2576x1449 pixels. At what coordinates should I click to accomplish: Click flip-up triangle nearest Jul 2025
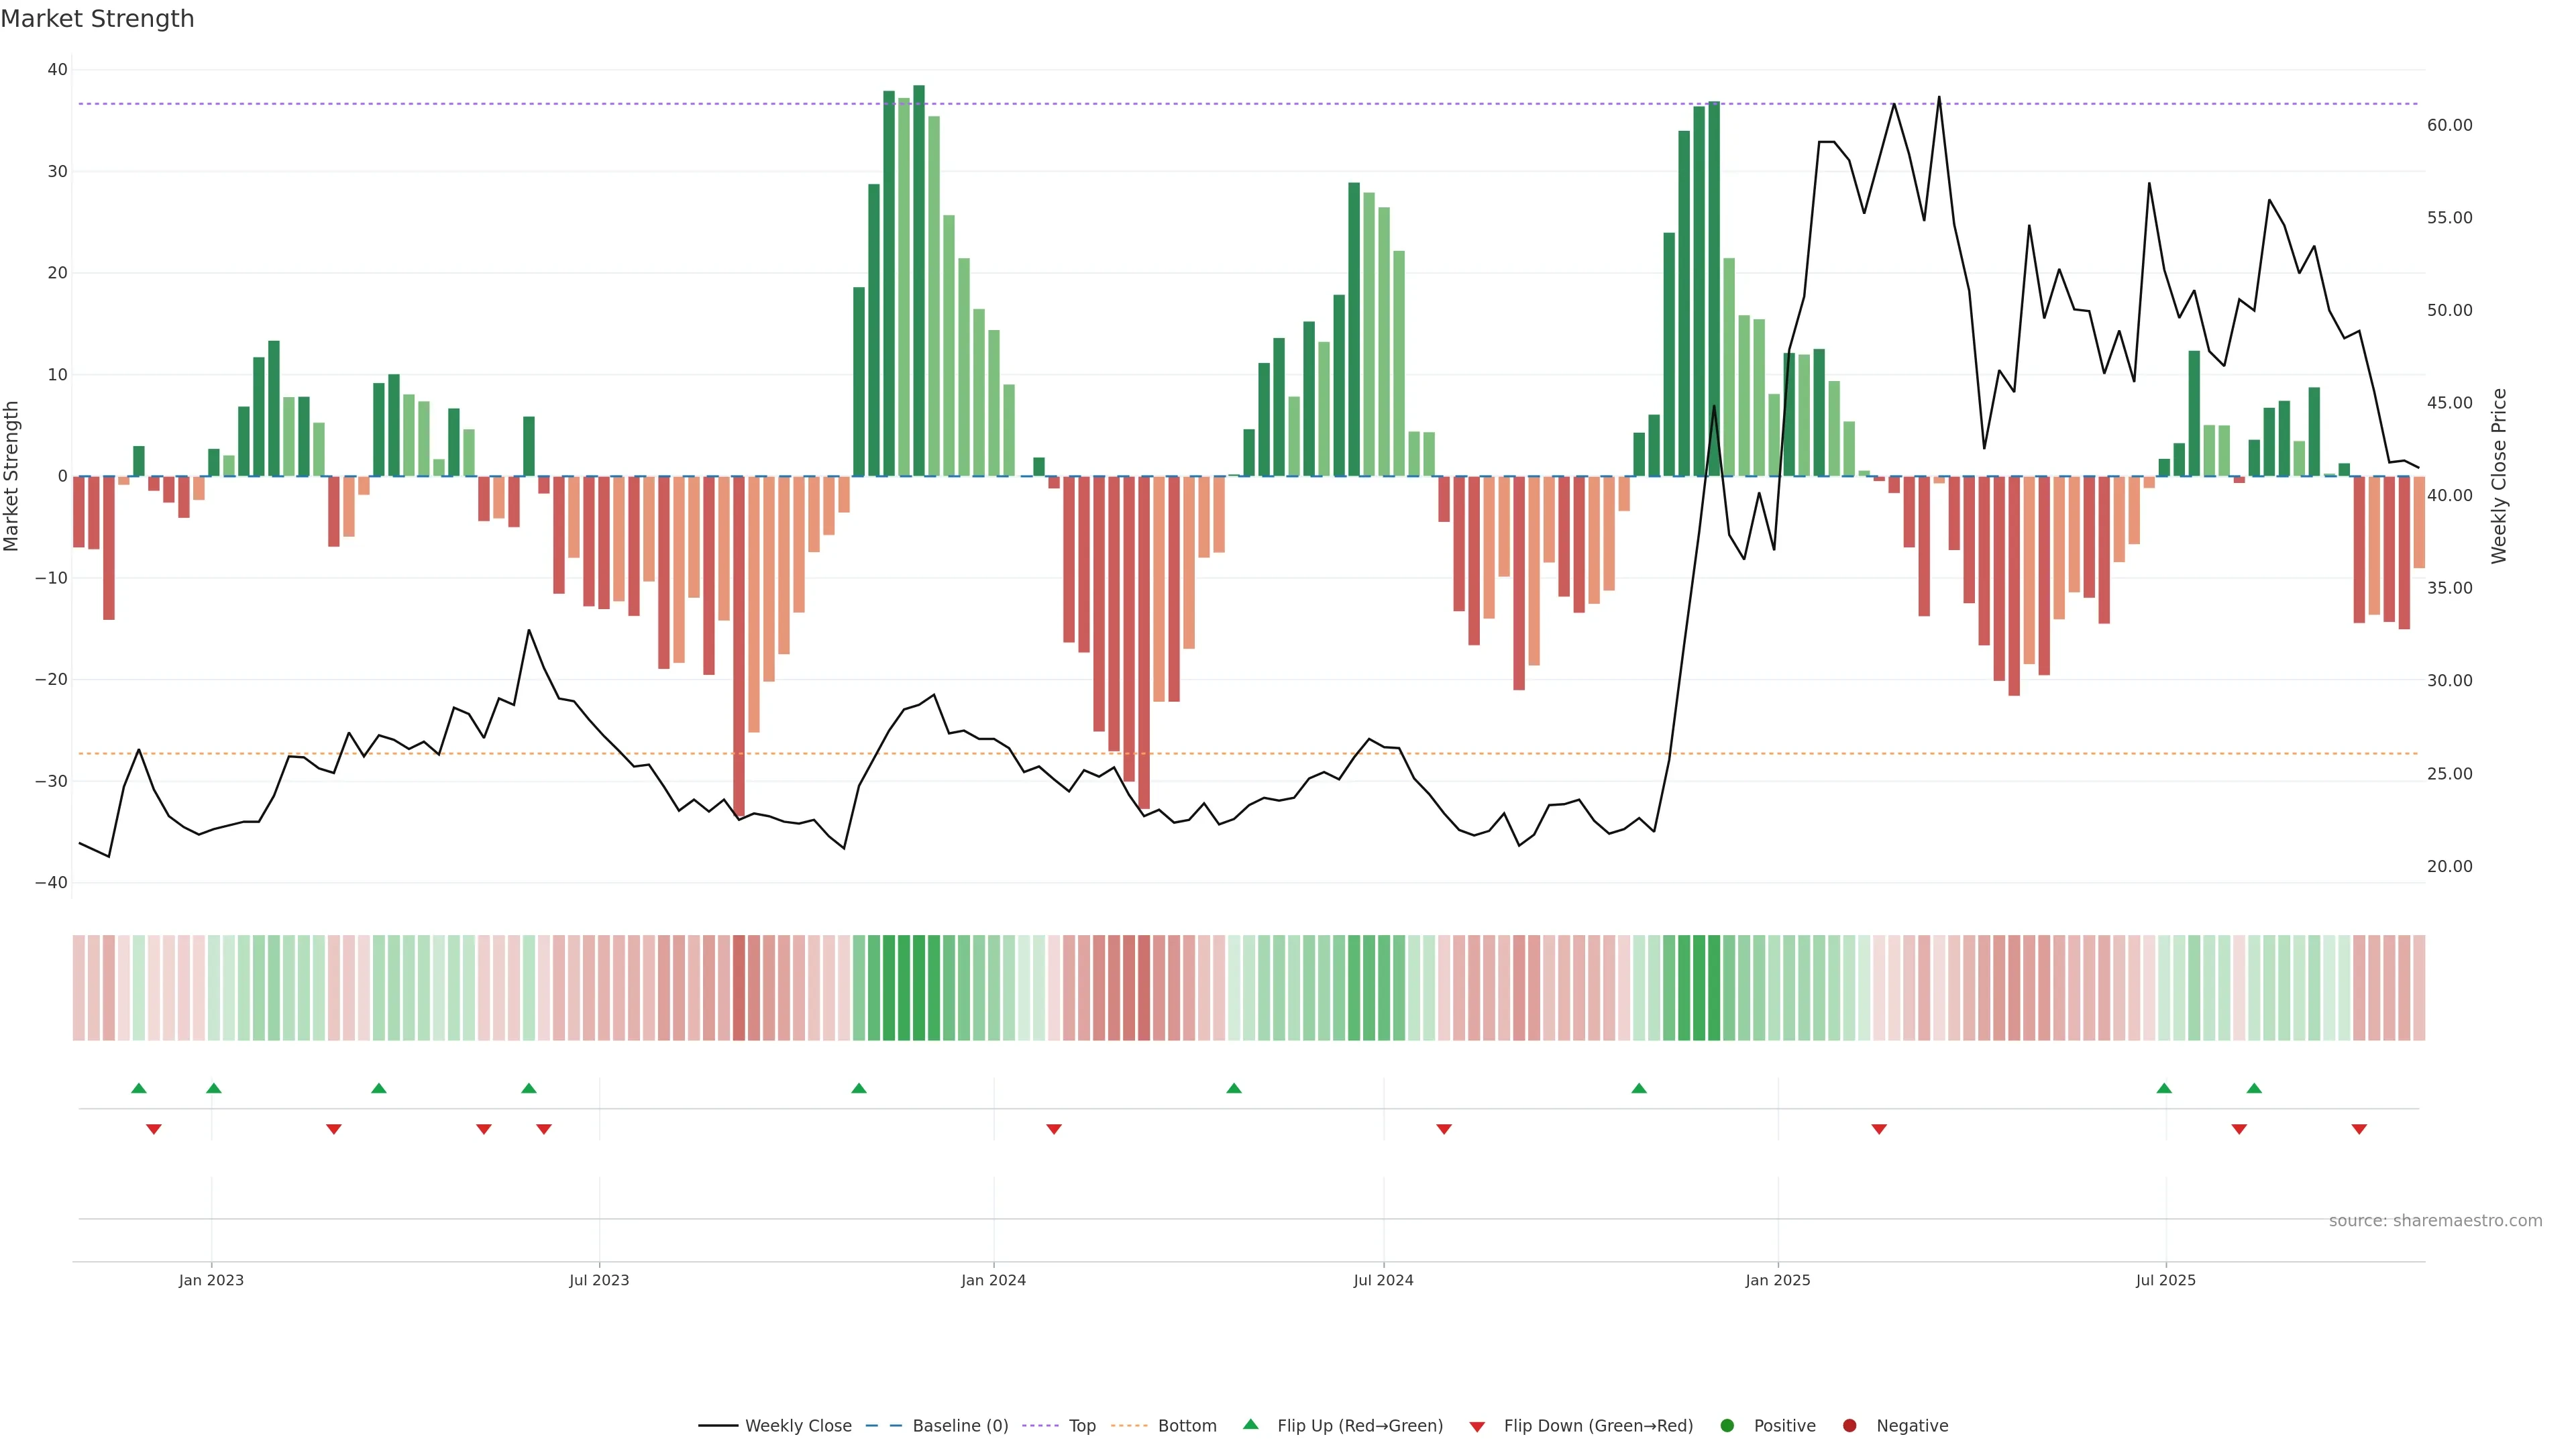pos(2164,1088)
